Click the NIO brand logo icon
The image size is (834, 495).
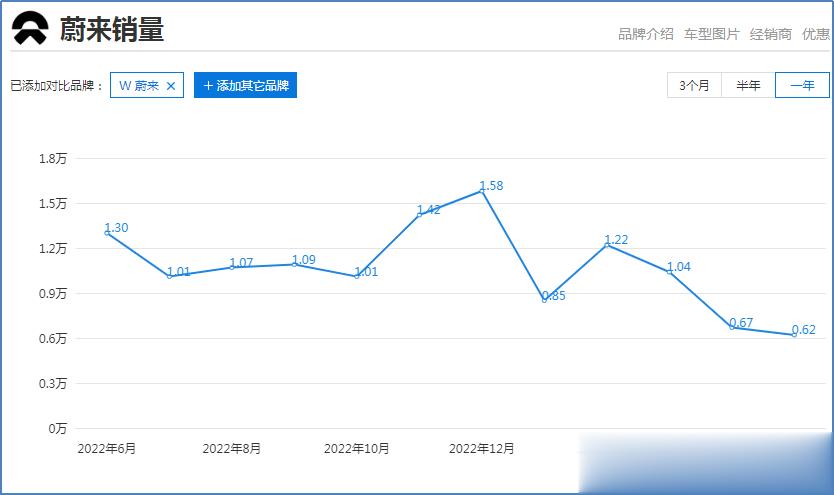(30, 29)
